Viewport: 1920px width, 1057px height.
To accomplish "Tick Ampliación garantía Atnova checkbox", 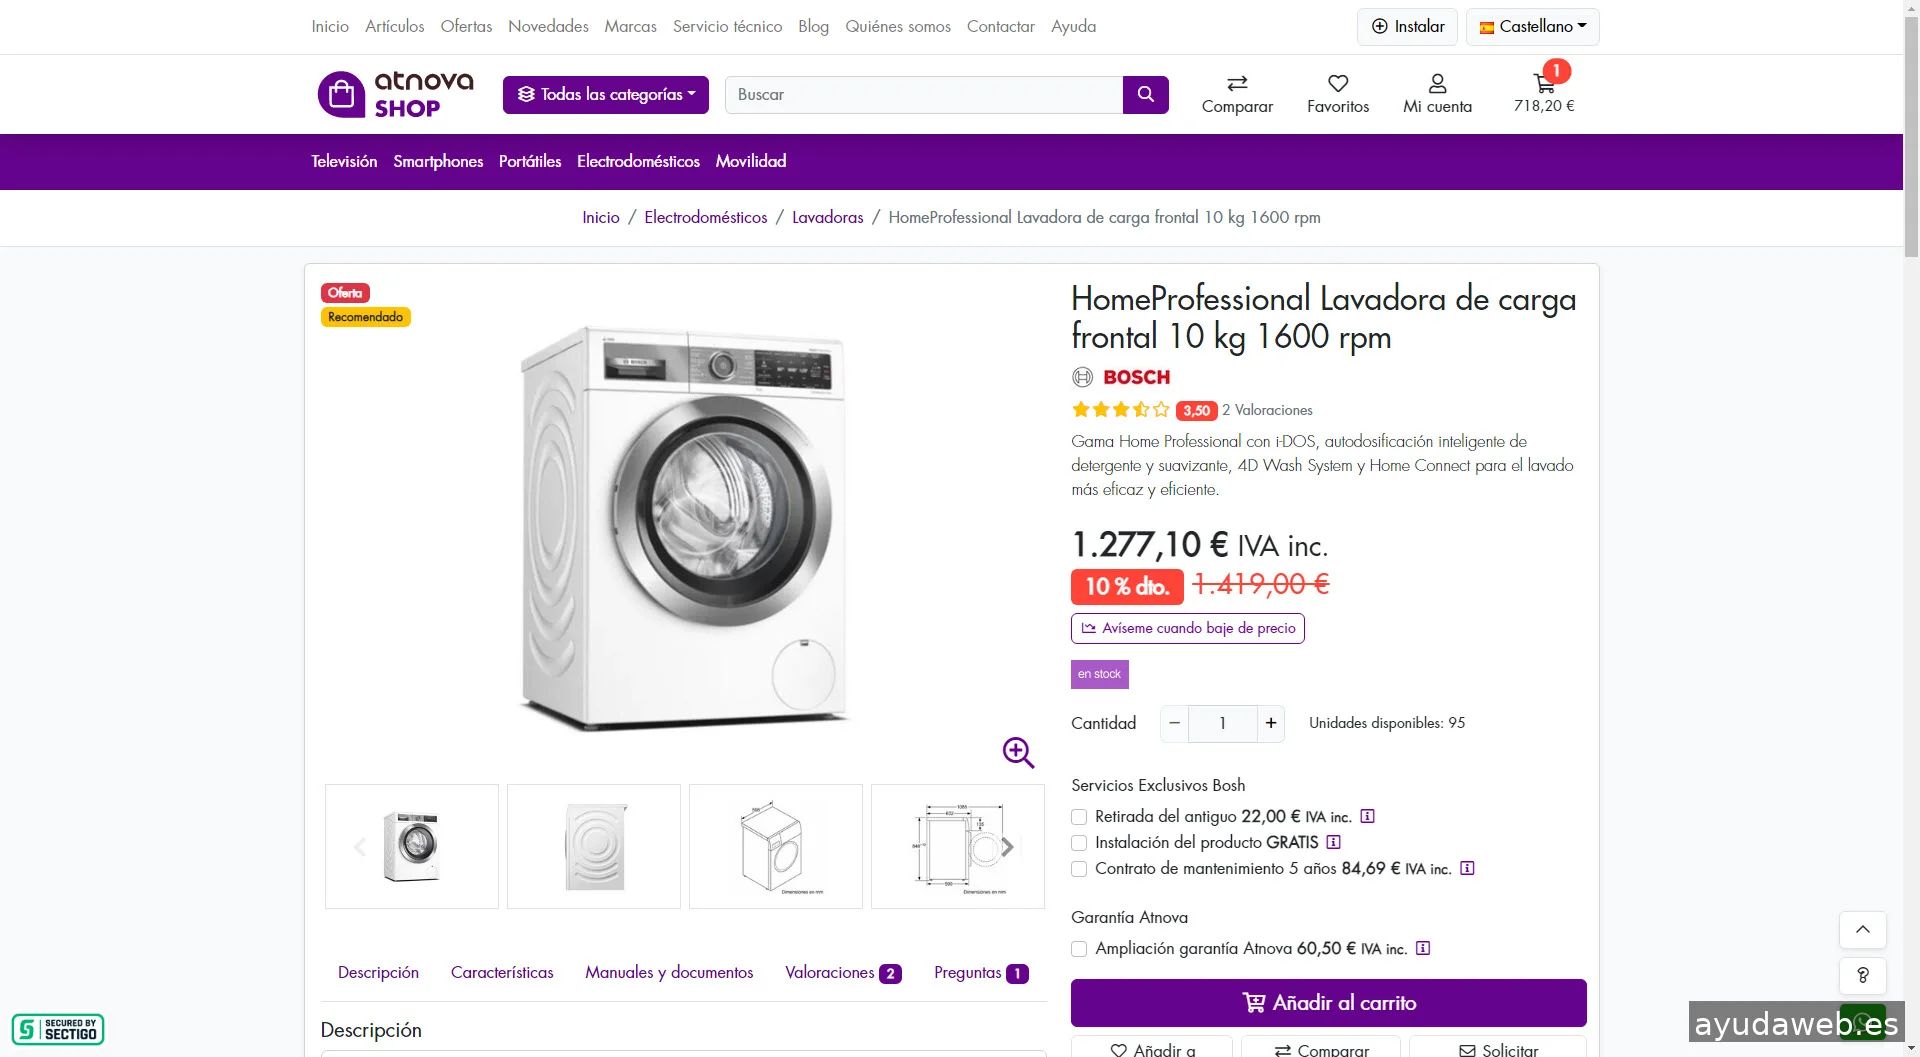I will [1079, 949].
